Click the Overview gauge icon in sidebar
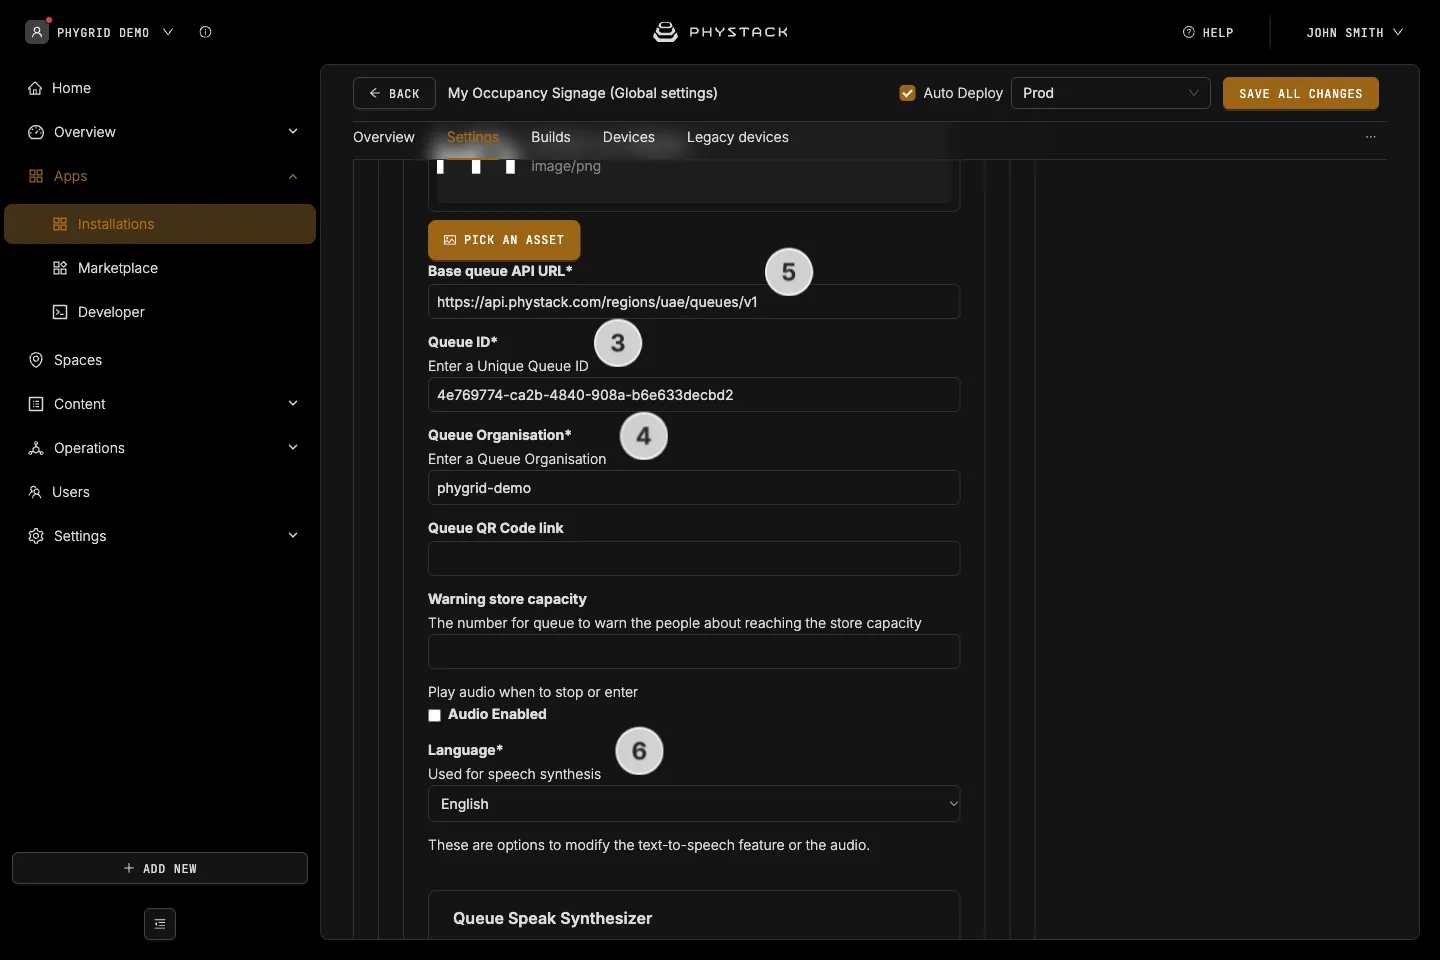Image resolution: width=1440 pixels, height=960 pixels. [36, 132]
